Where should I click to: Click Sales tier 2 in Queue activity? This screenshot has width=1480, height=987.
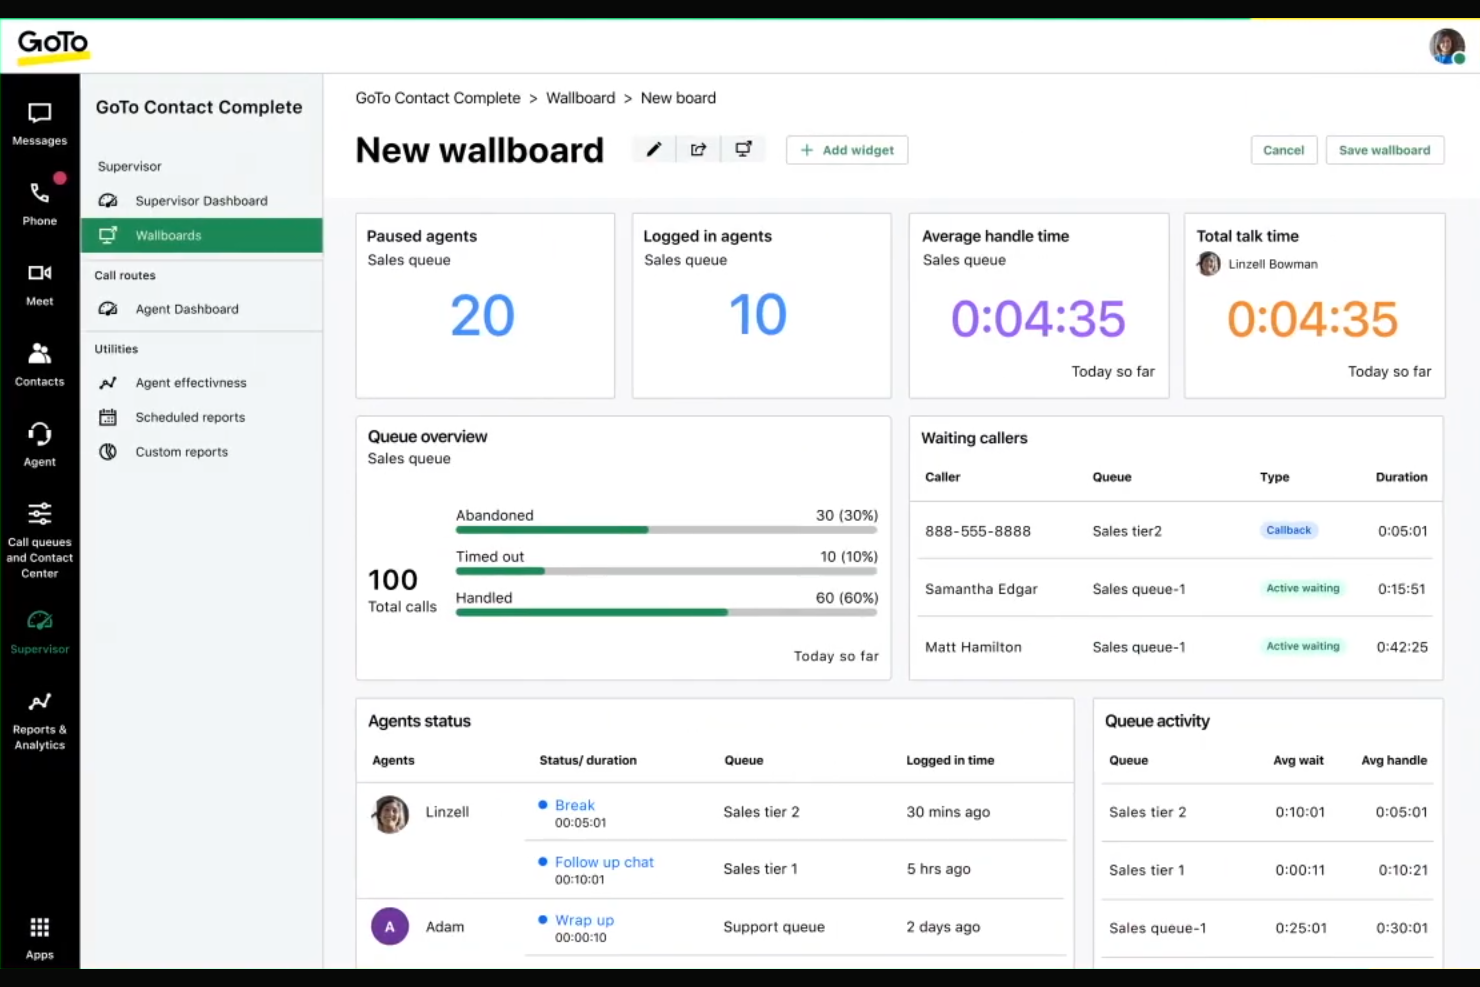coord(1147,812)
